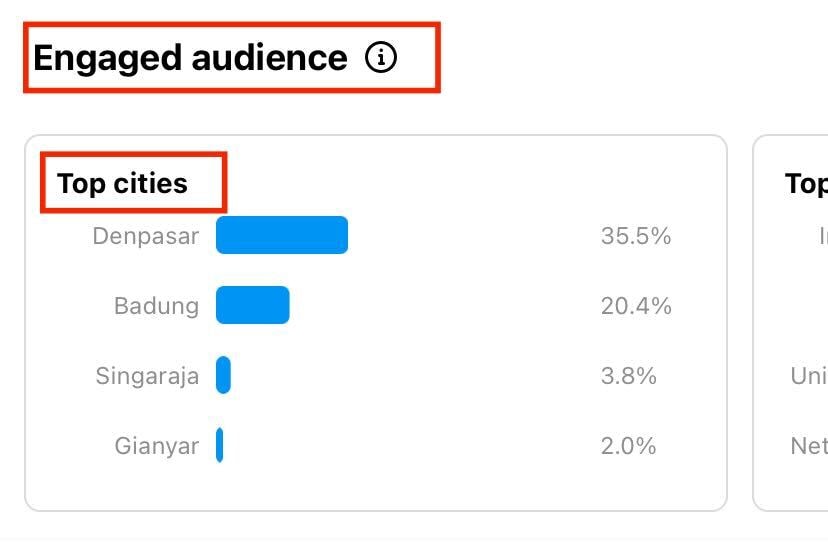Select the Badung city label
828x542 pixels.
click(x=156, y=305)
